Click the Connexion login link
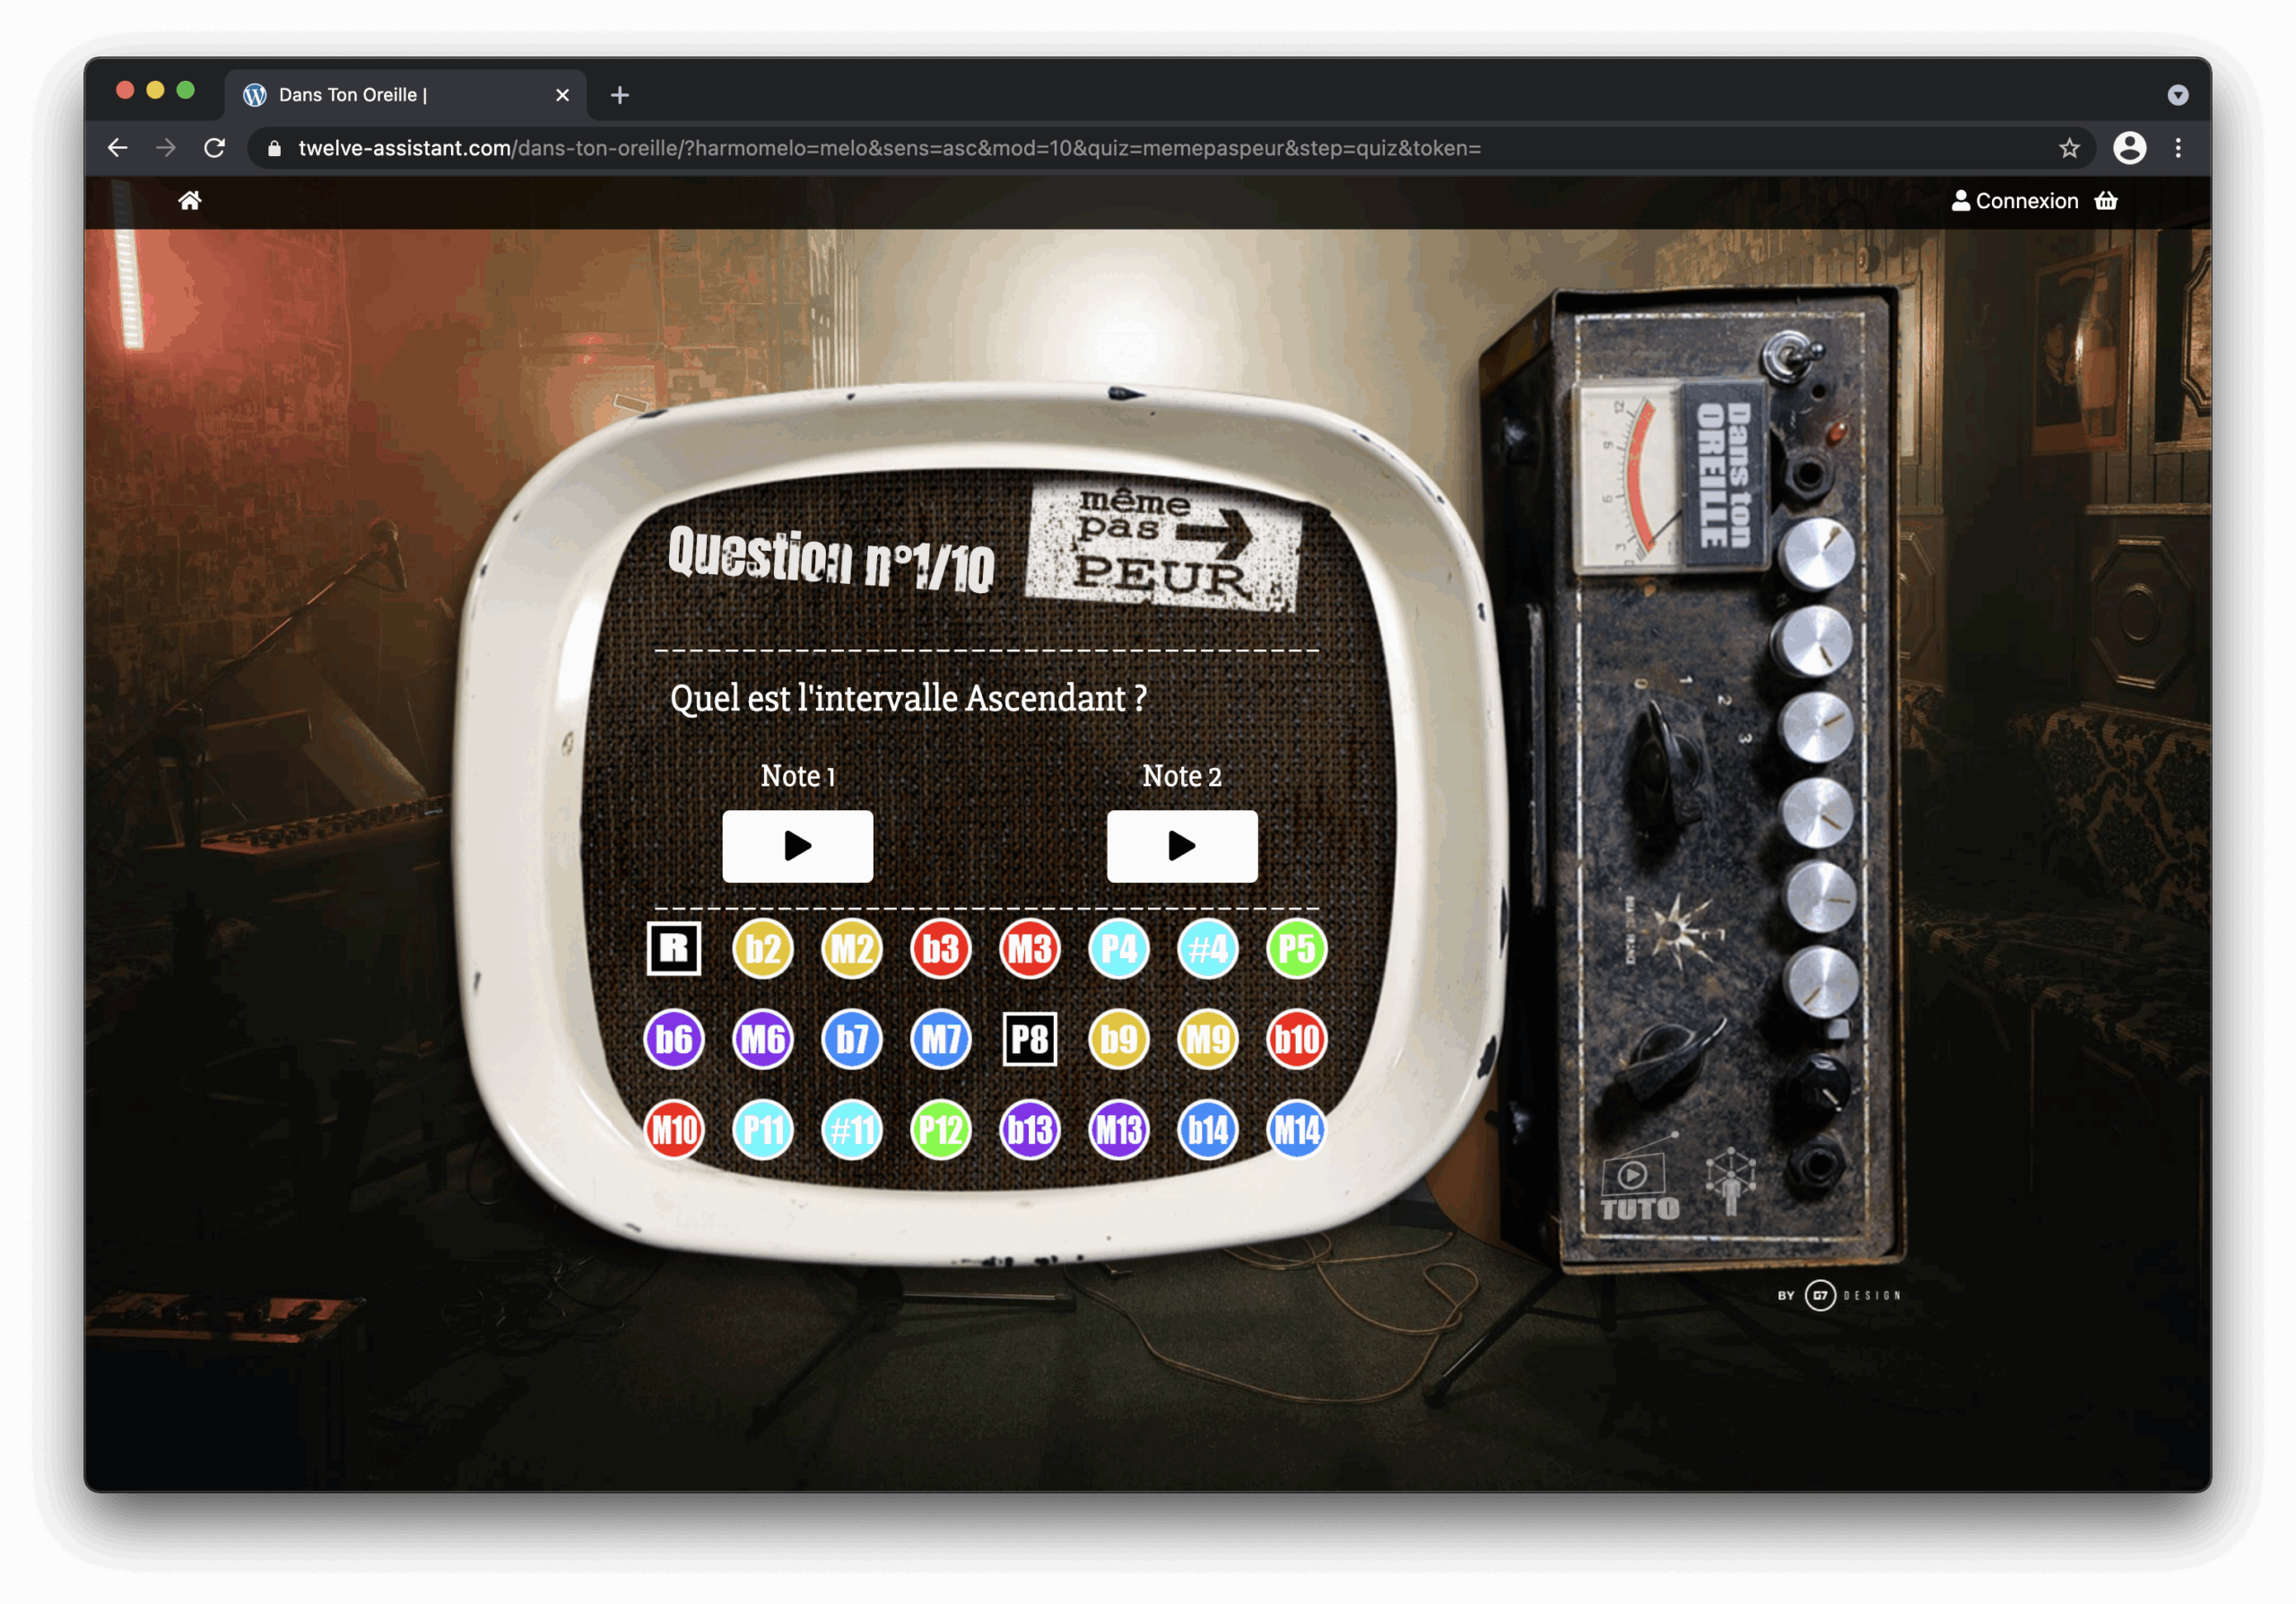 pyautogui.click(x=2014, y=201)
